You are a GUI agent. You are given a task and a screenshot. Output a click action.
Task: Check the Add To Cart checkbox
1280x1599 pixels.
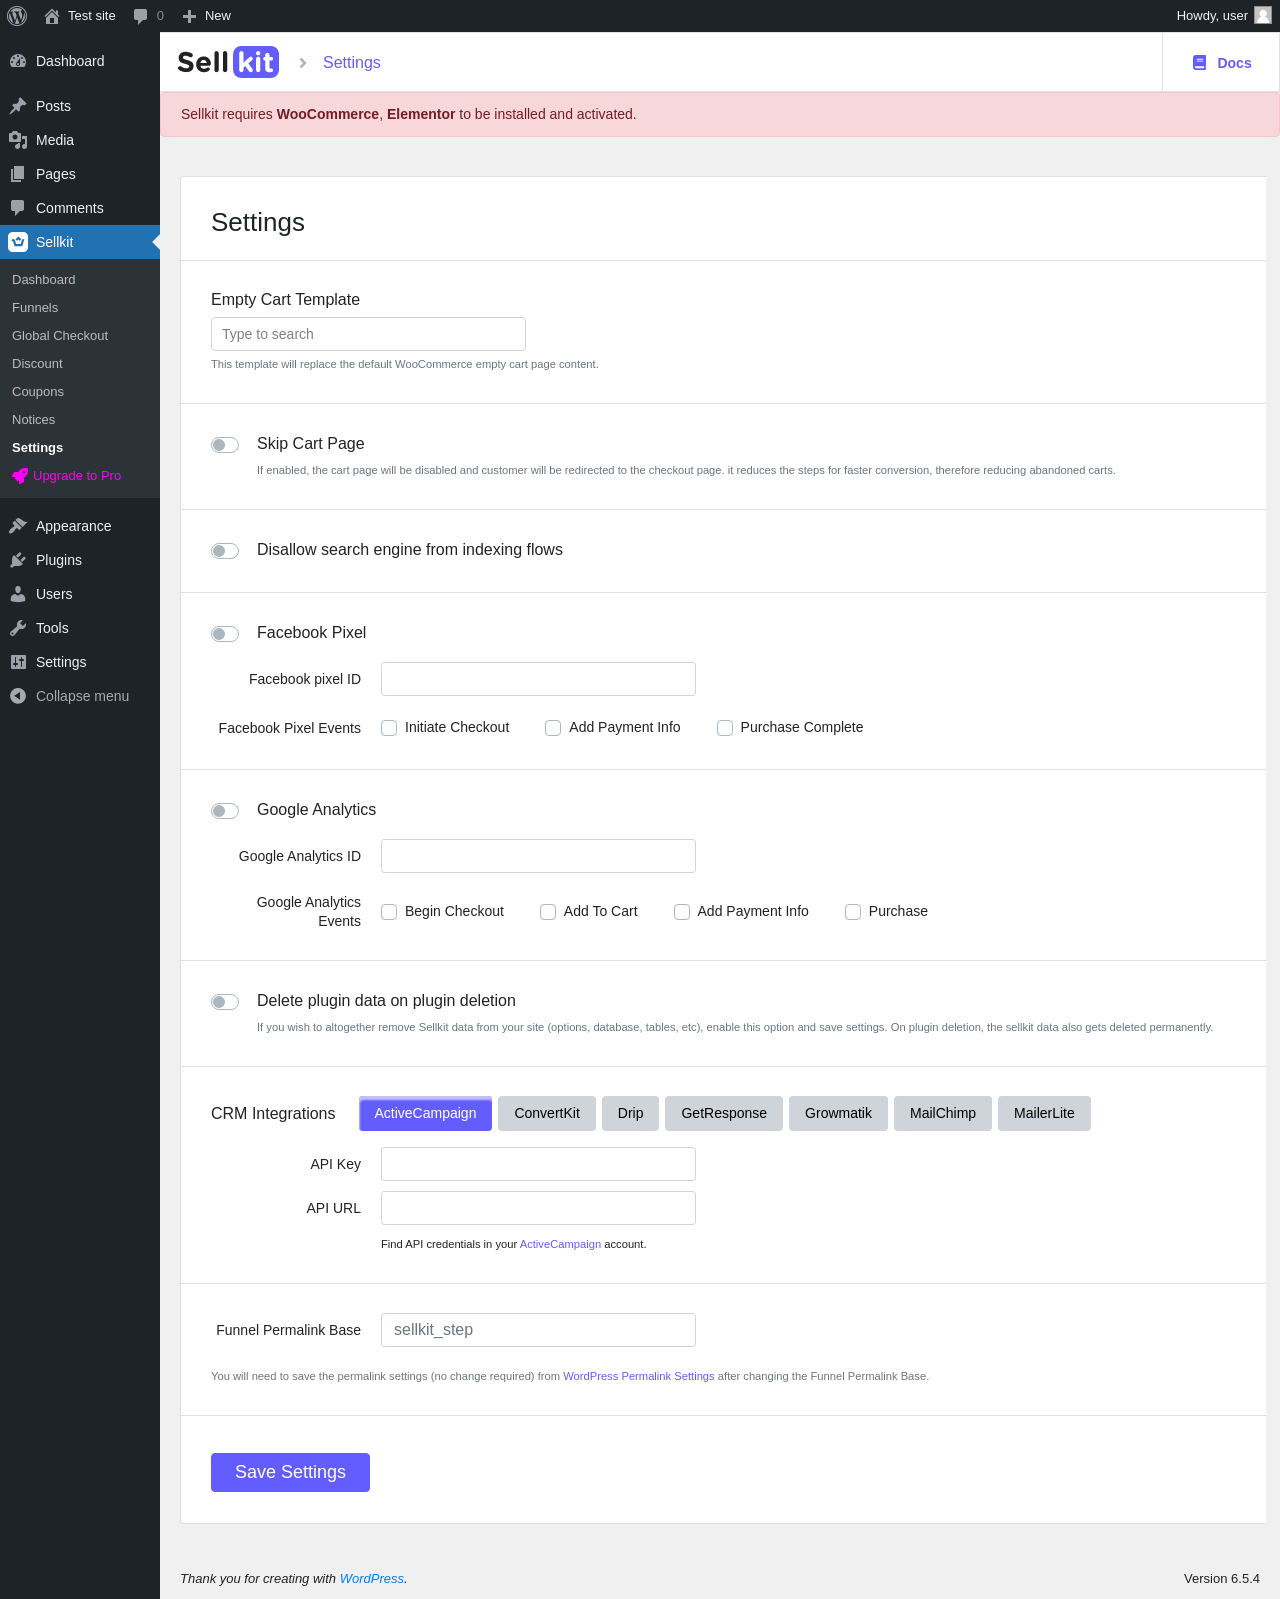pos(548,912)
